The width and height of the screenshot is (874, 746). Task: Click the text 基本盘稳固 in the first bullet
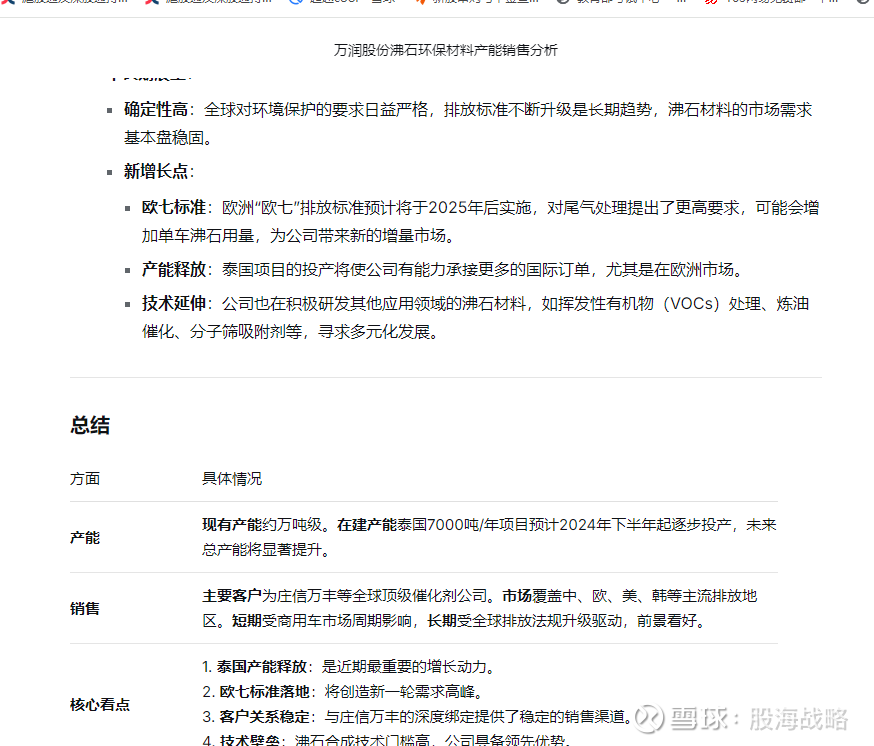pos(164,137)
